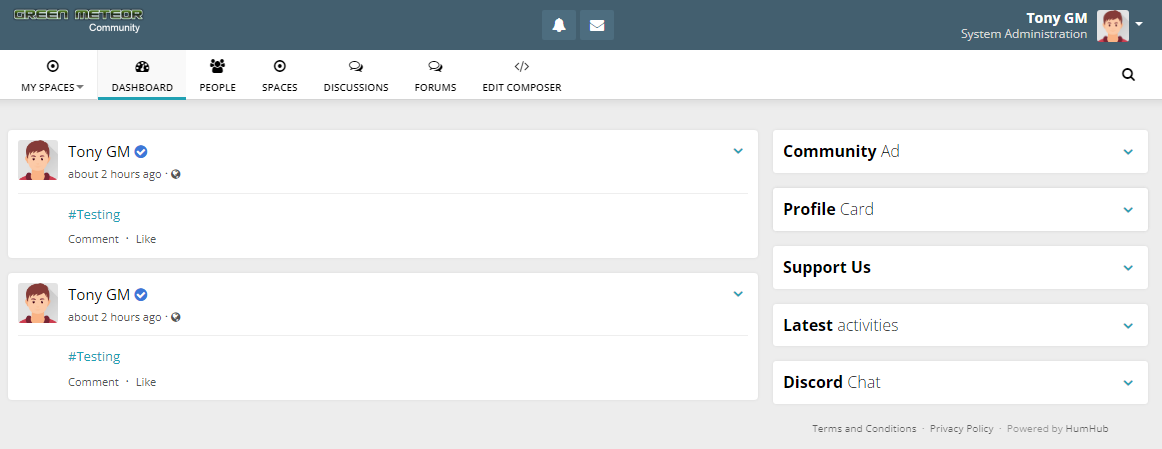
Task: Expand the Community Ad panel
Action: point(1128,152)
